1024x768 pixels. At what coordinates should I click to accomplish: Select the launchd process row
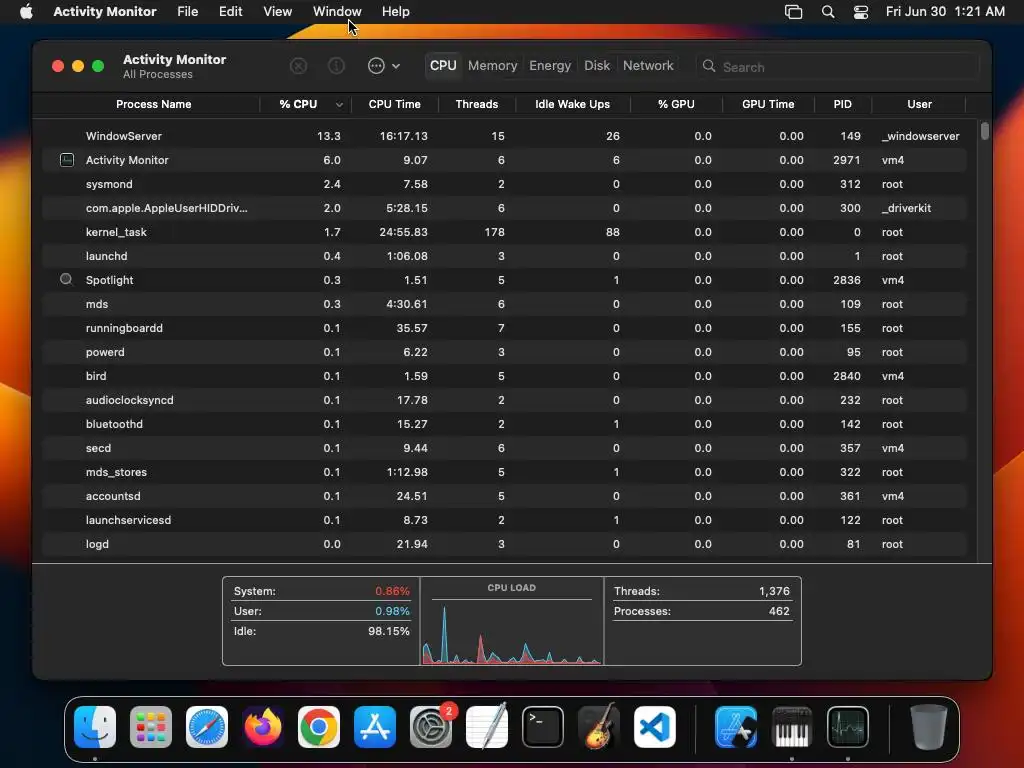click(x=504, y=256)
